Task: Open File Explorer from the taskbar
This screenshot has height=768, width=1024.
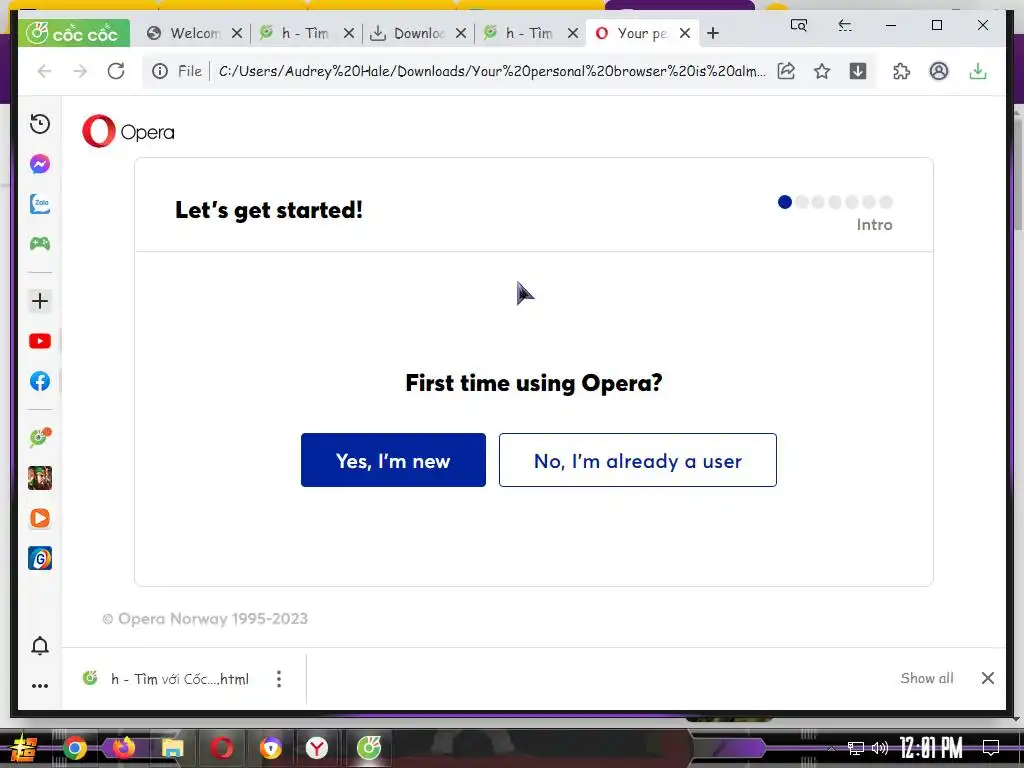Action: click(172, 748)
